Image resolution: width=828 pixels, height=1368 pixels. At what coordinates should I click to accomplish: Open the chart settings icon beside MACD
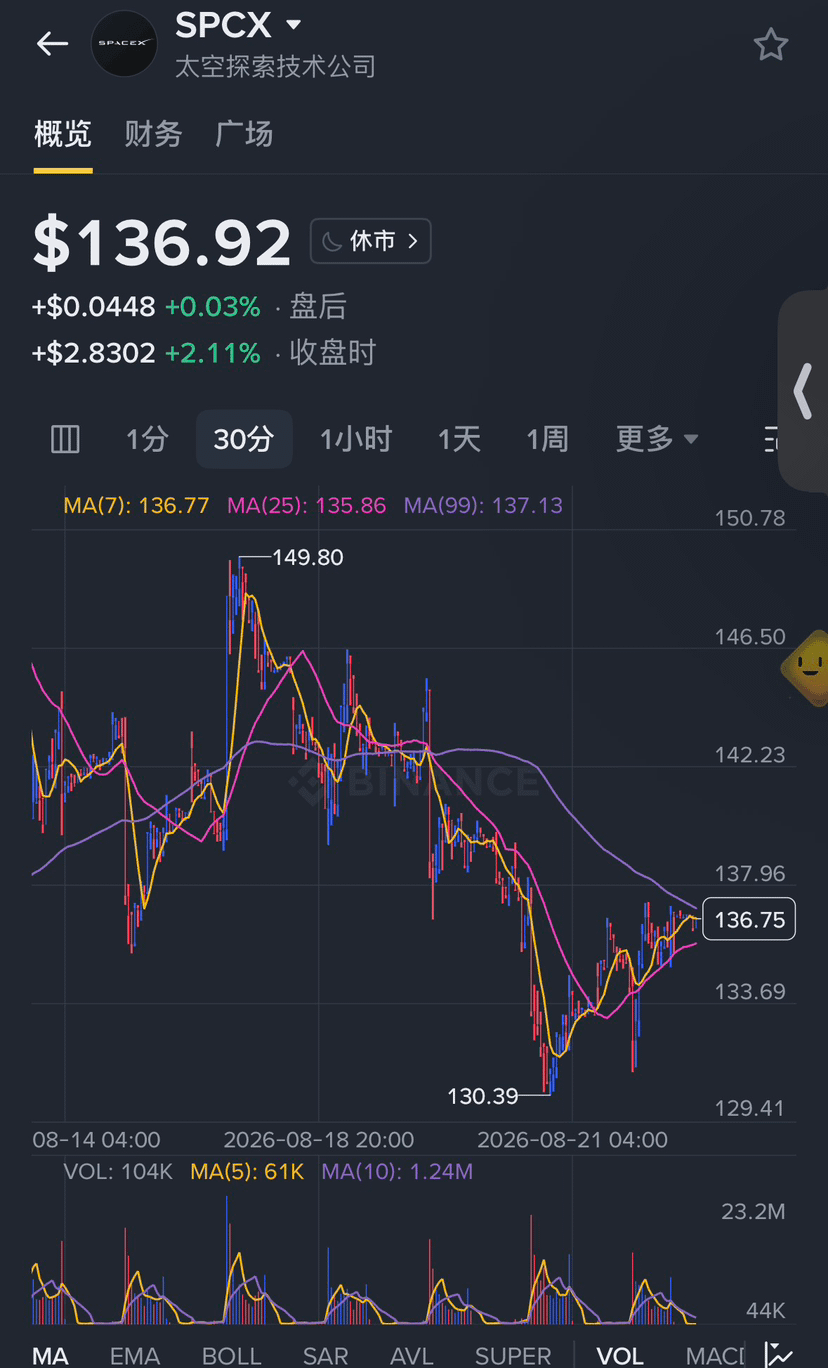tap(778, 1354)
